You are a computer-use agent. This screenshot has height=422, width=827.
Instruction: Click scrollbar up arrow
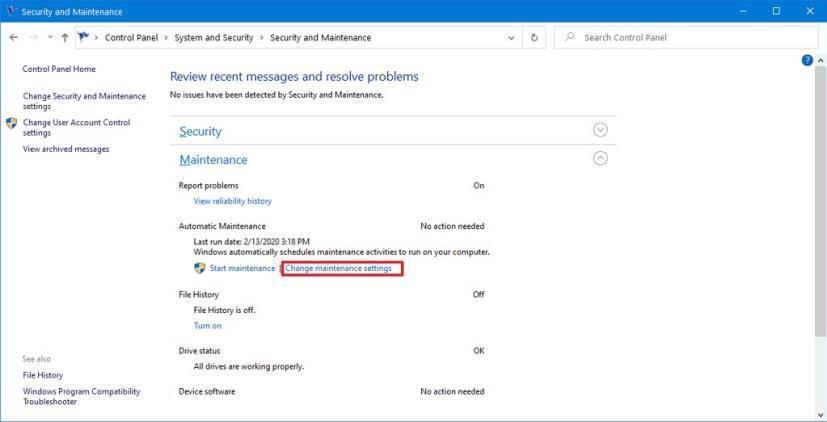820,61
